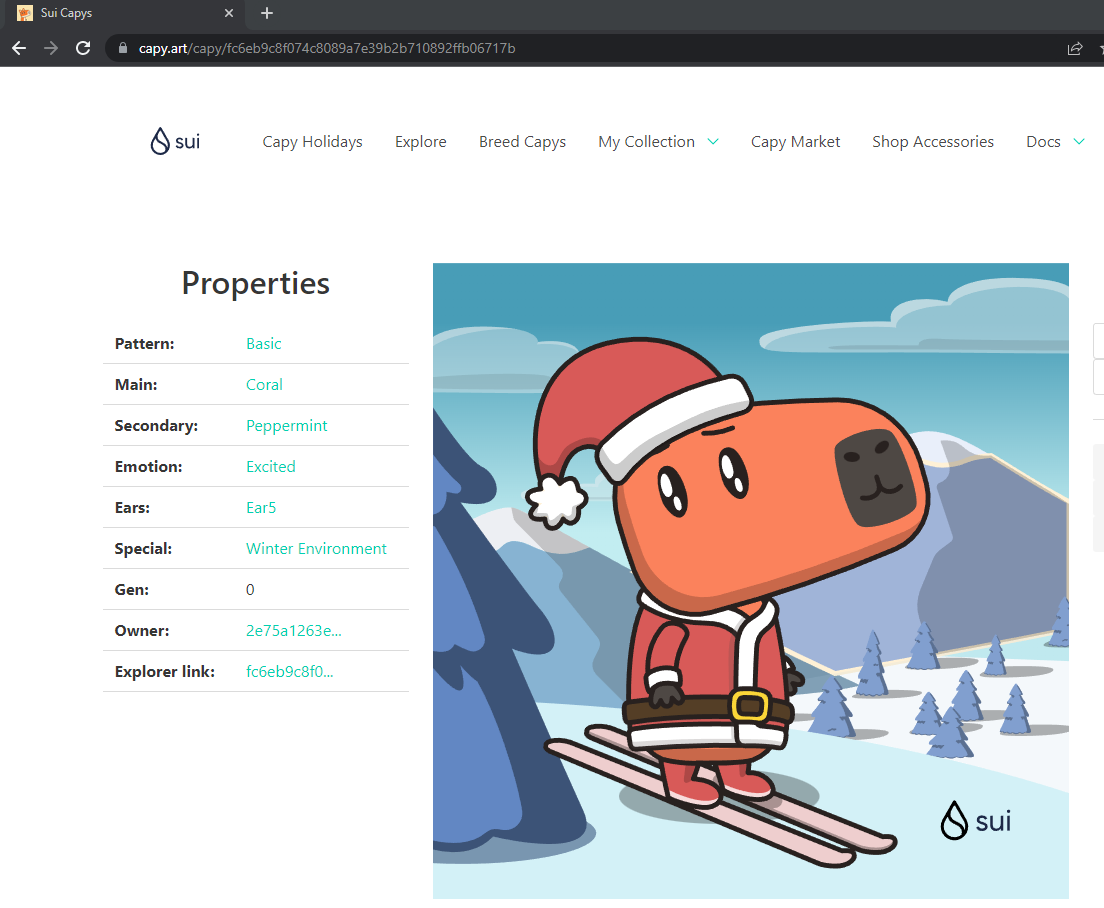Expand the Docs dropdown chevron

pos(1078,141)
